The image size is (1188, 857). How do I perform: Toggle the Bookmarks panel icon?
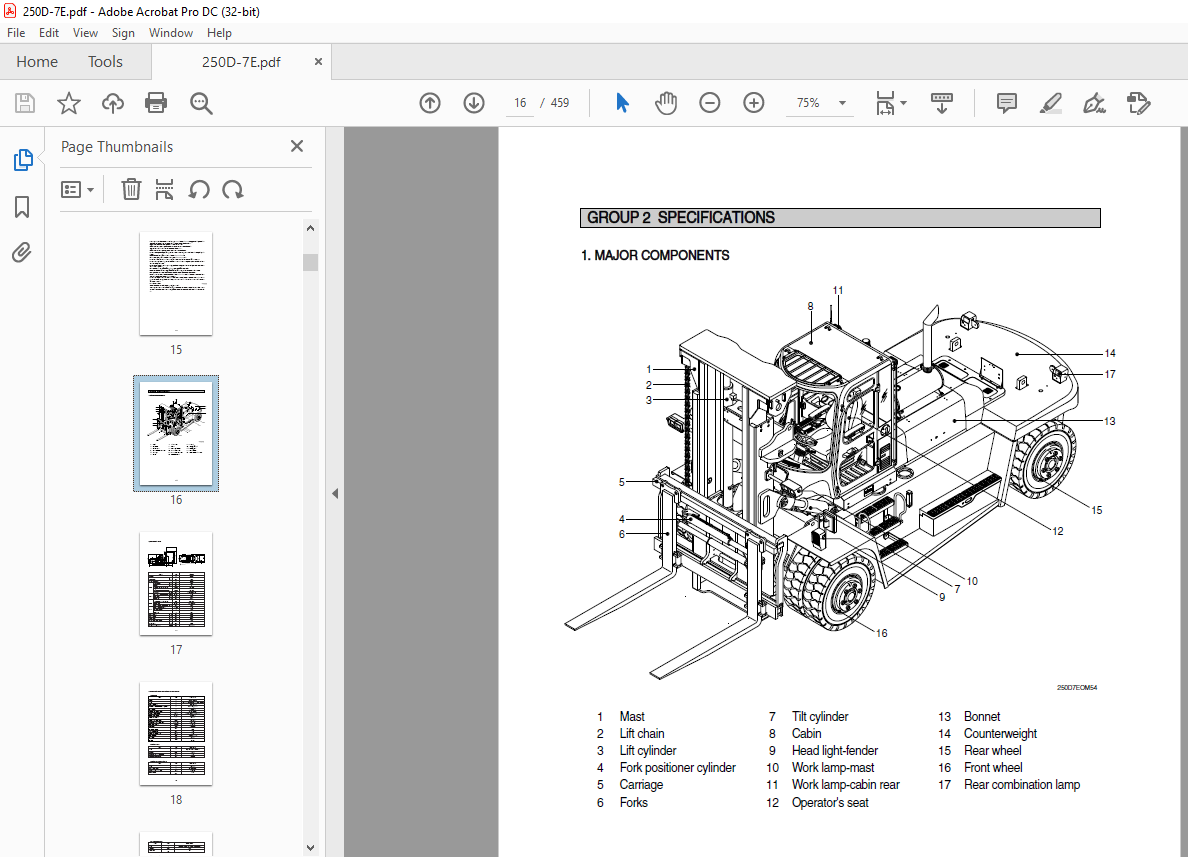click(22, 207)
